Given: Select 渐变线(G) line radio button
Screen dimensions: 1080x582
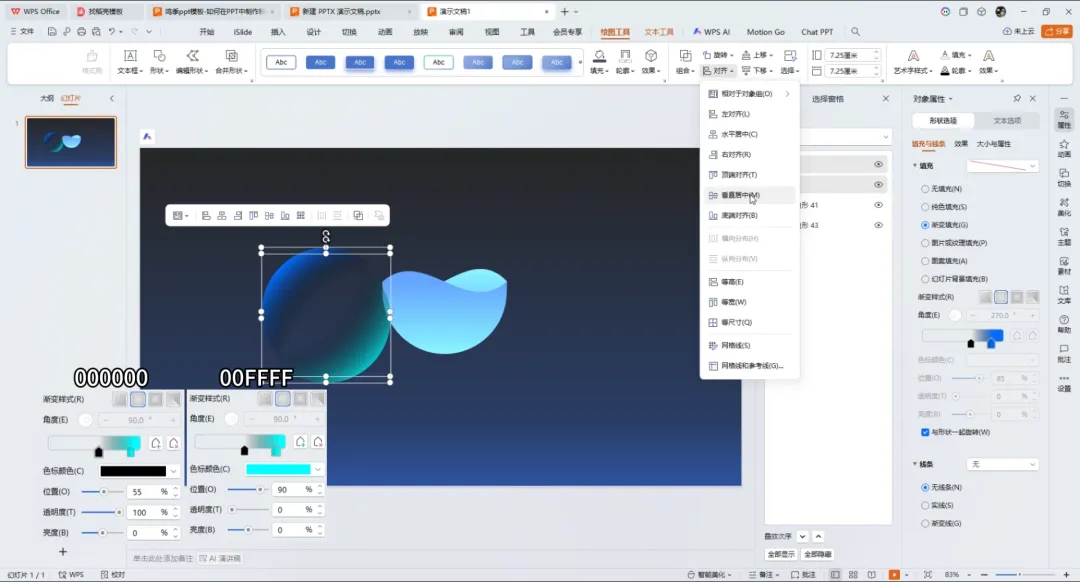Looking at the screenshot, I should point(925,523).
